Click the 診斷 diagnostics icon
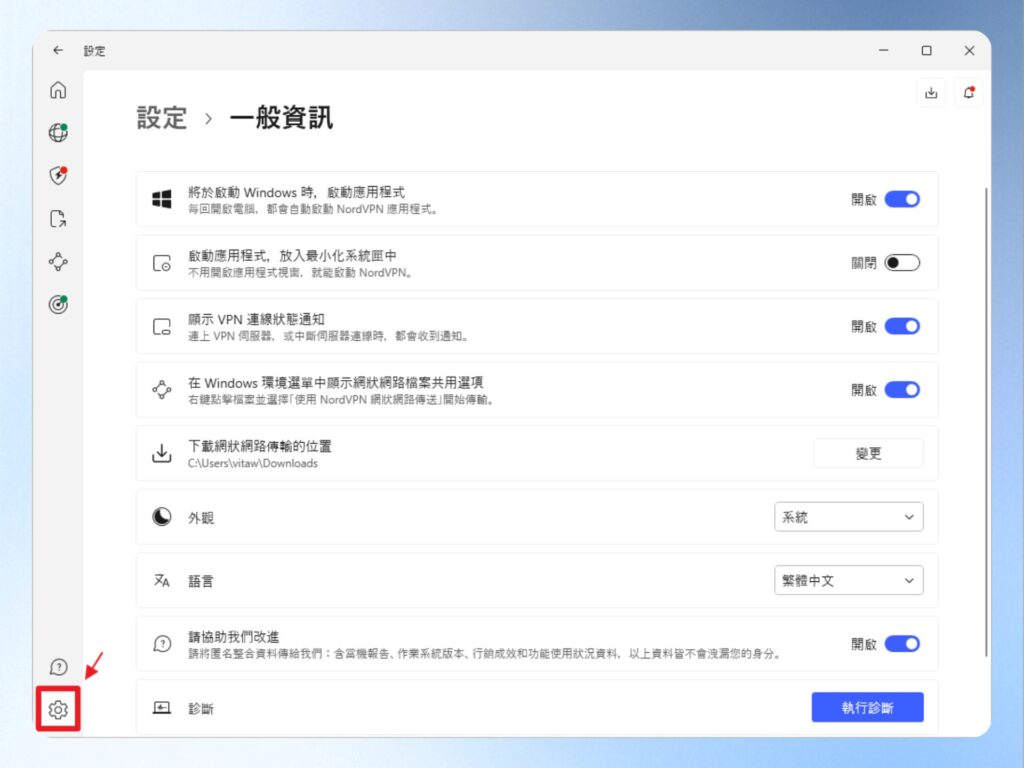This screenshot has width=1024, height=768. tap(162, 708)
